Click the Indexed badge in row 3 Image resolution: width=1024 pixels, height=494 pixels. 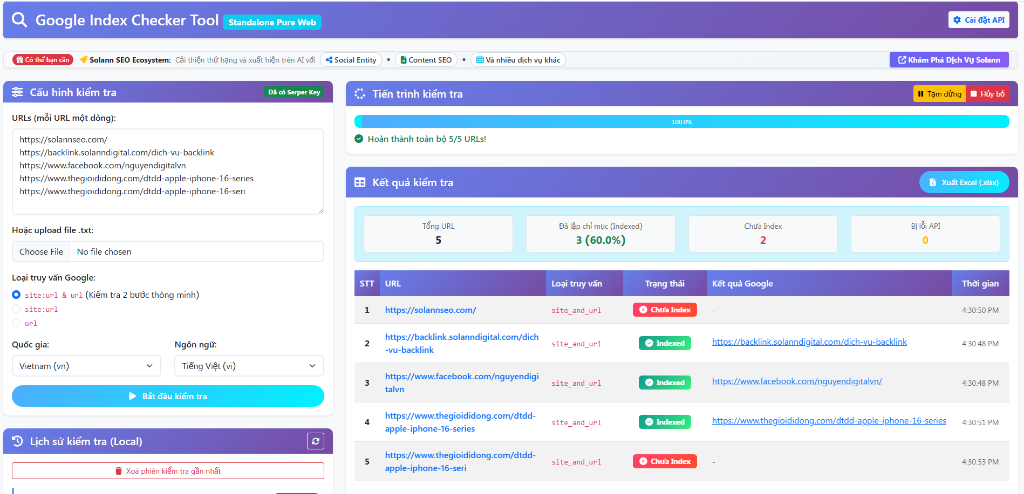point(665,382)
